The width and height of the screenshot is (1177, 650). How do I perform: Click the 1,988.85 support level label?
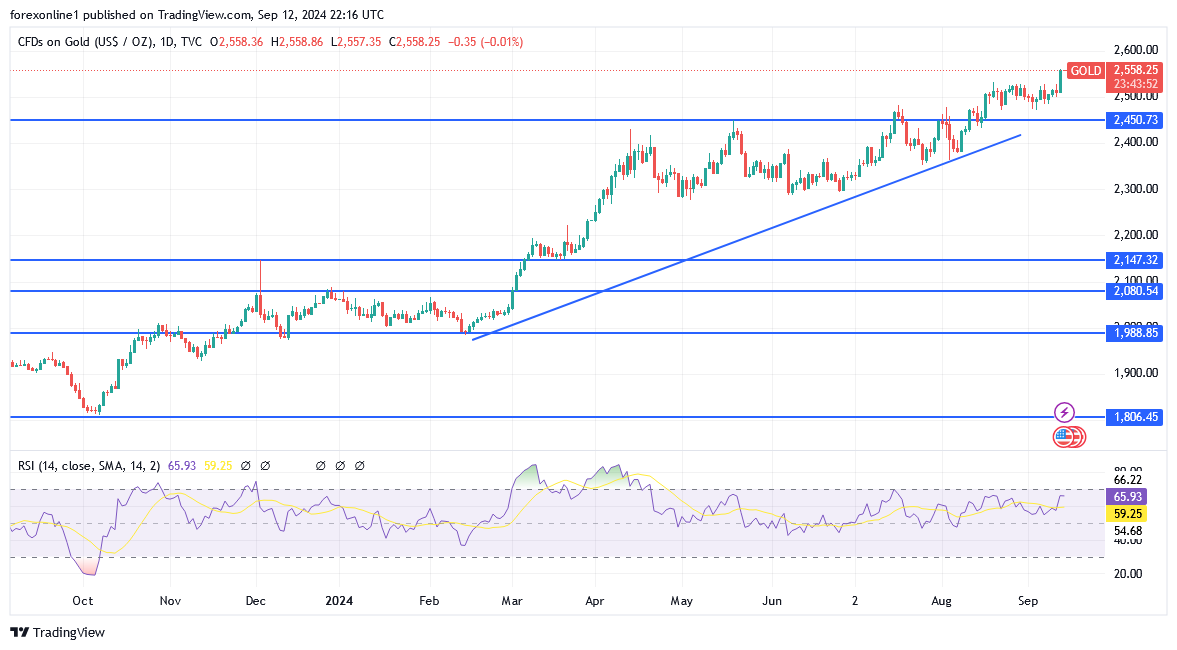point(1135,333)
